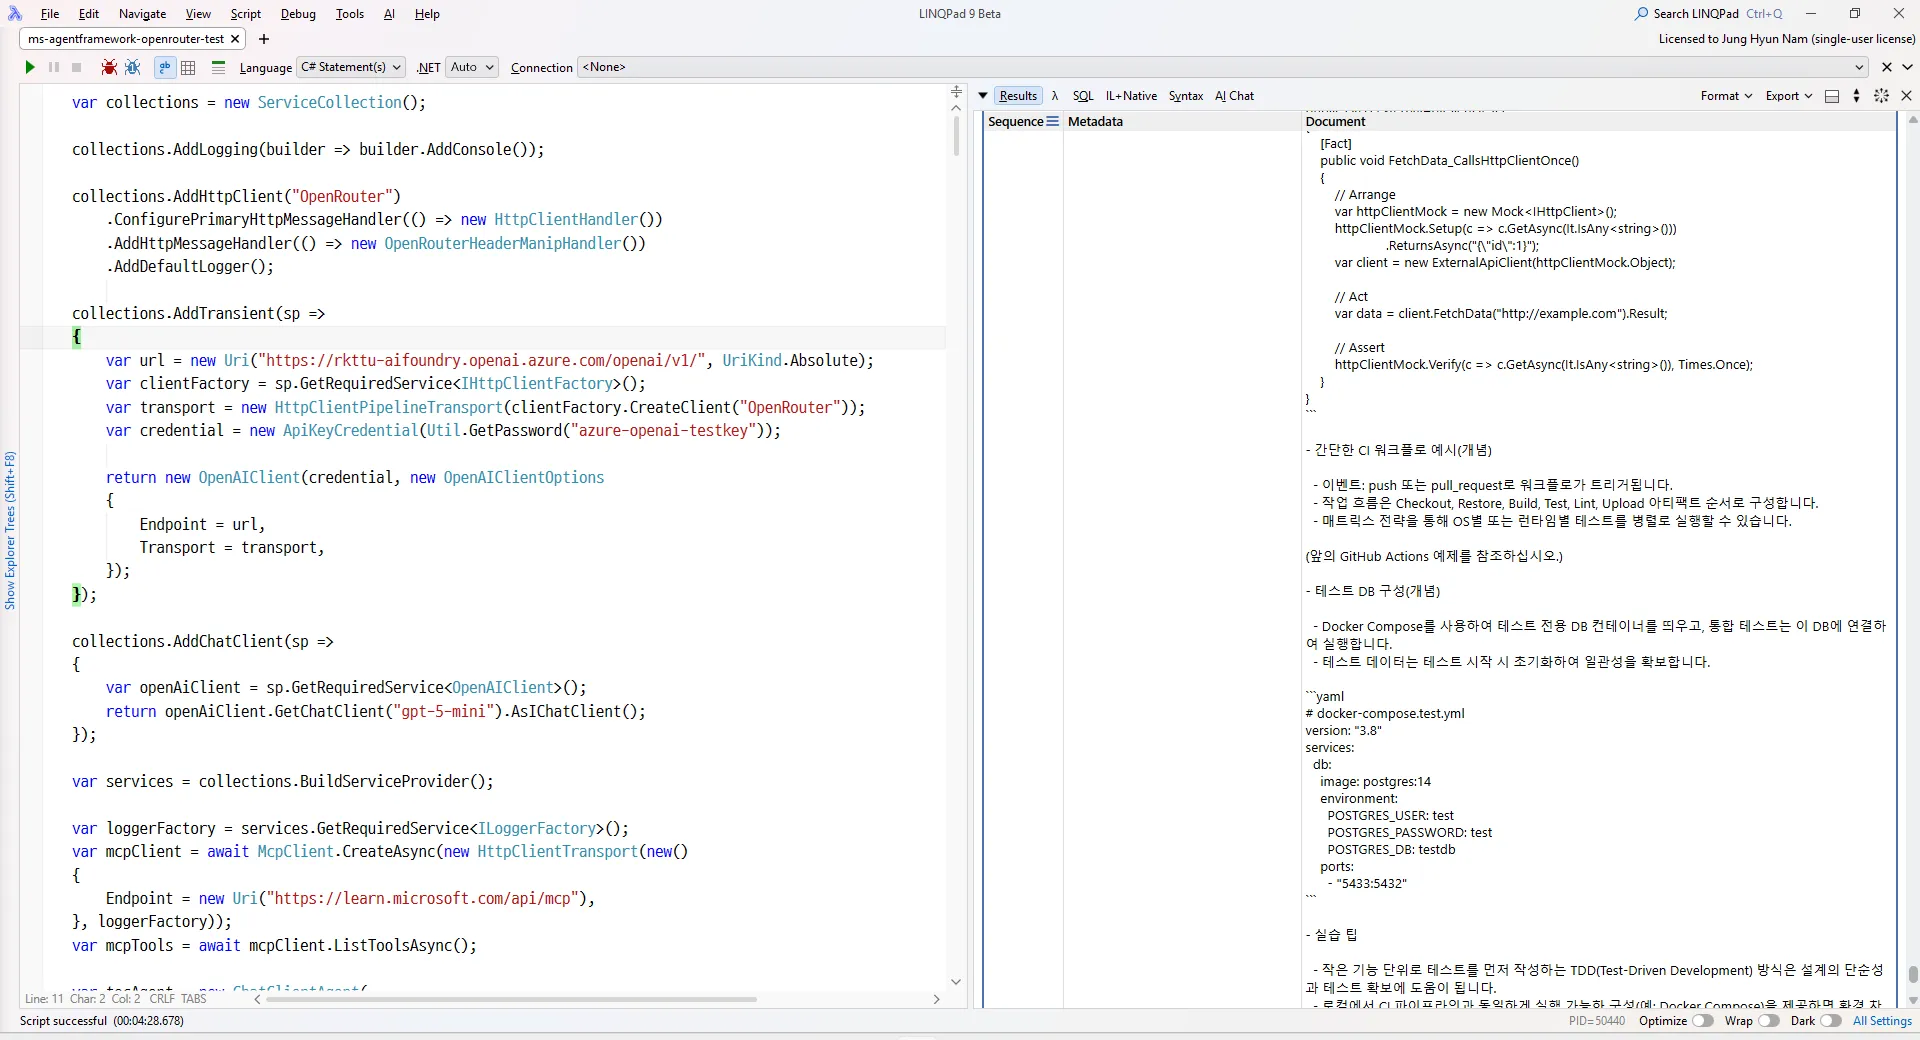Viewport: 1920px width, 1040px height.
Task: Click the red bug debug icon
Action: tap(109, 67)
